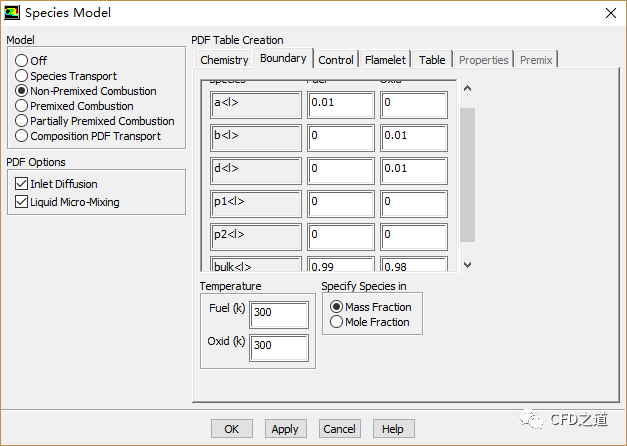Click the disabled Premix tab

pyautogui.click(x=536, y=60)
